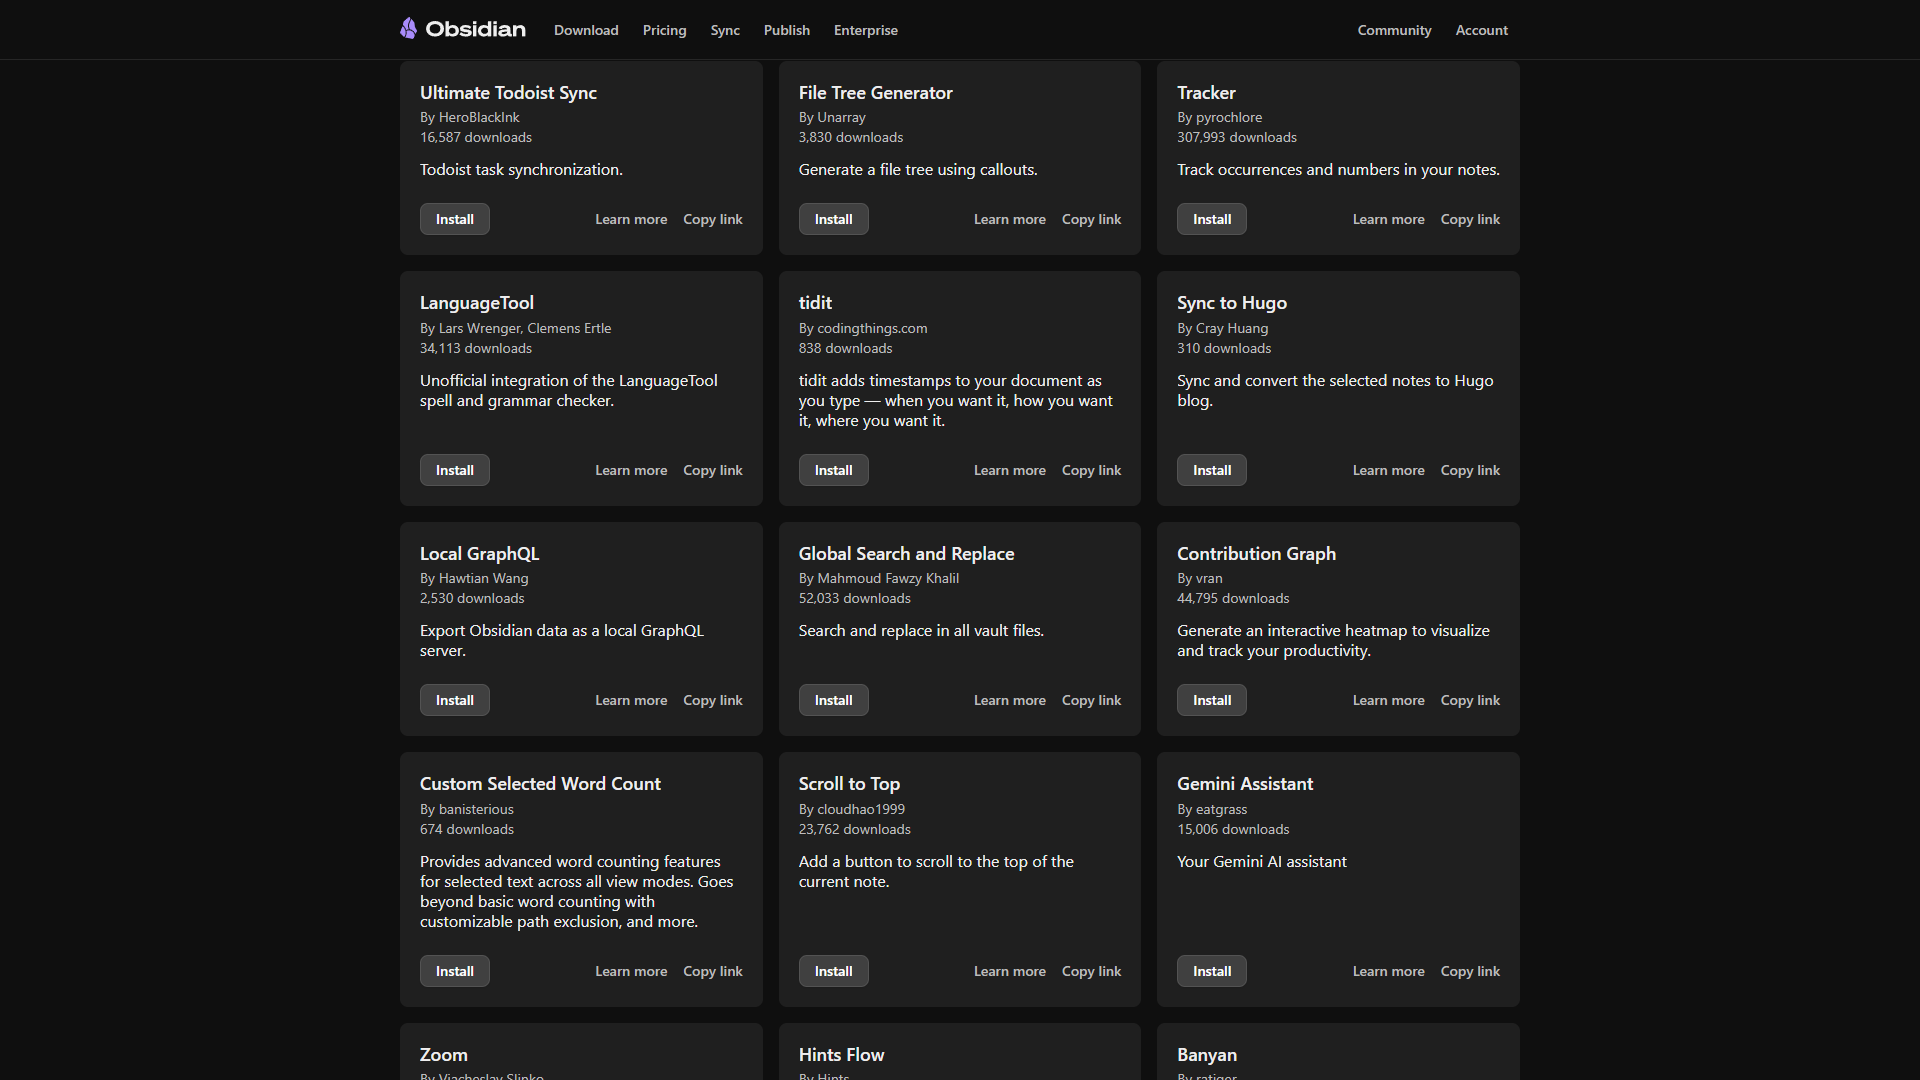Learn more about Tracker
The width and height of the screenshot is (1920, 1080).
point(1388,219)
